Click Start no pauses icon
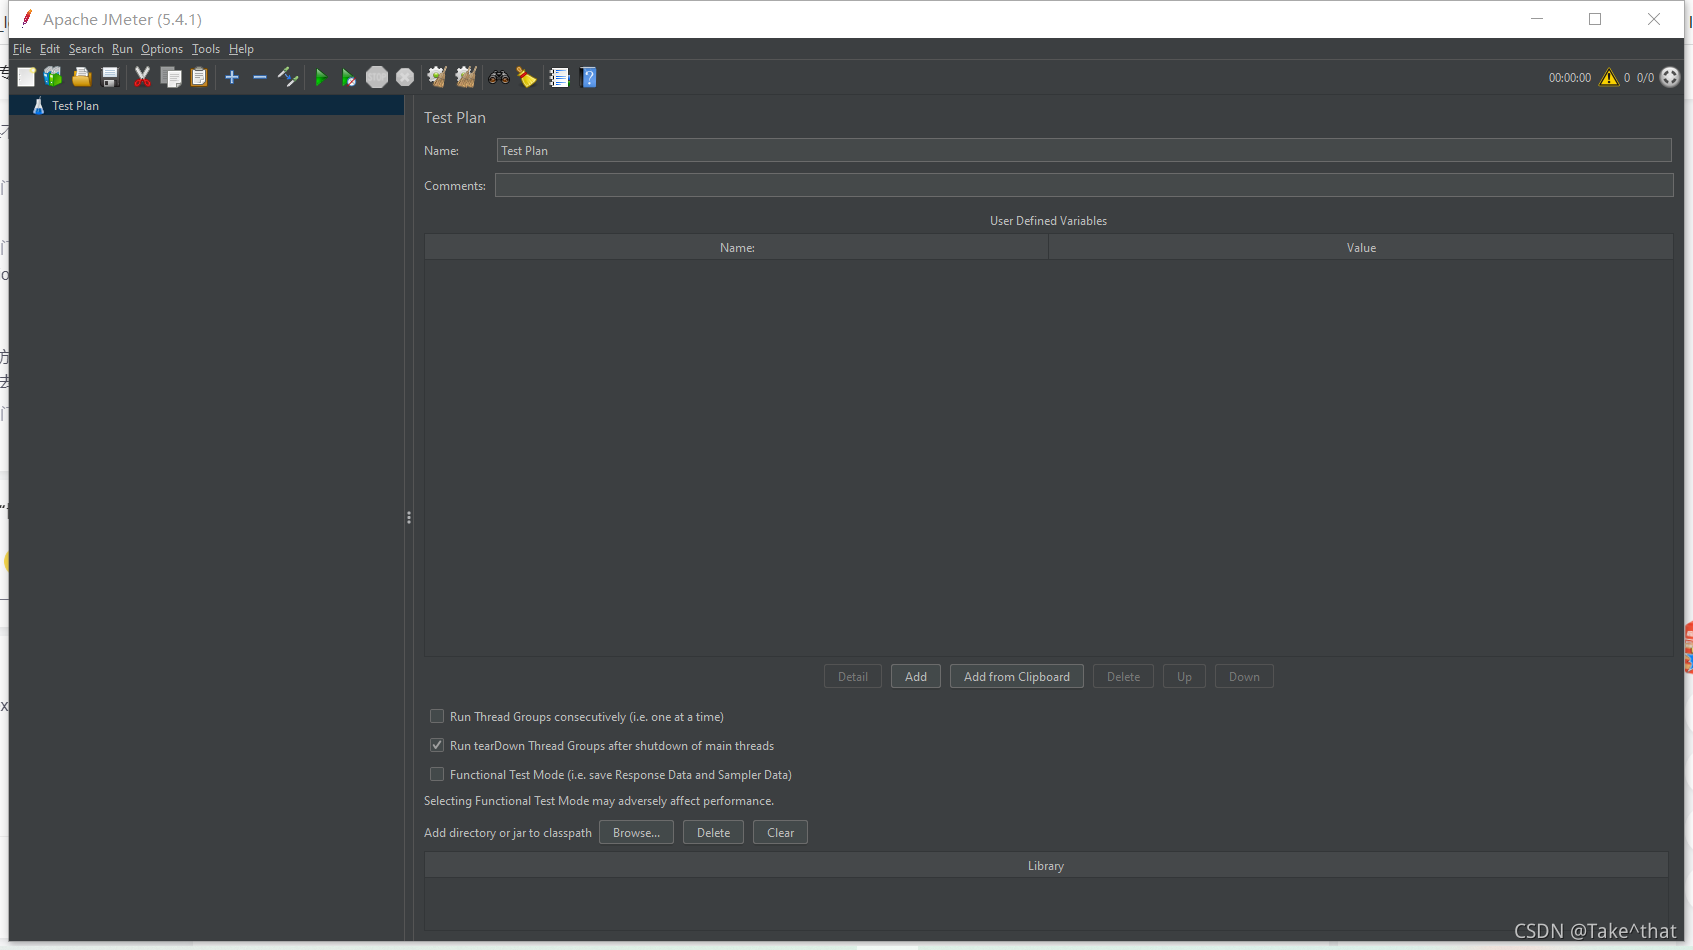Screen dimensions: 1693x950 (x=348, y=77)
